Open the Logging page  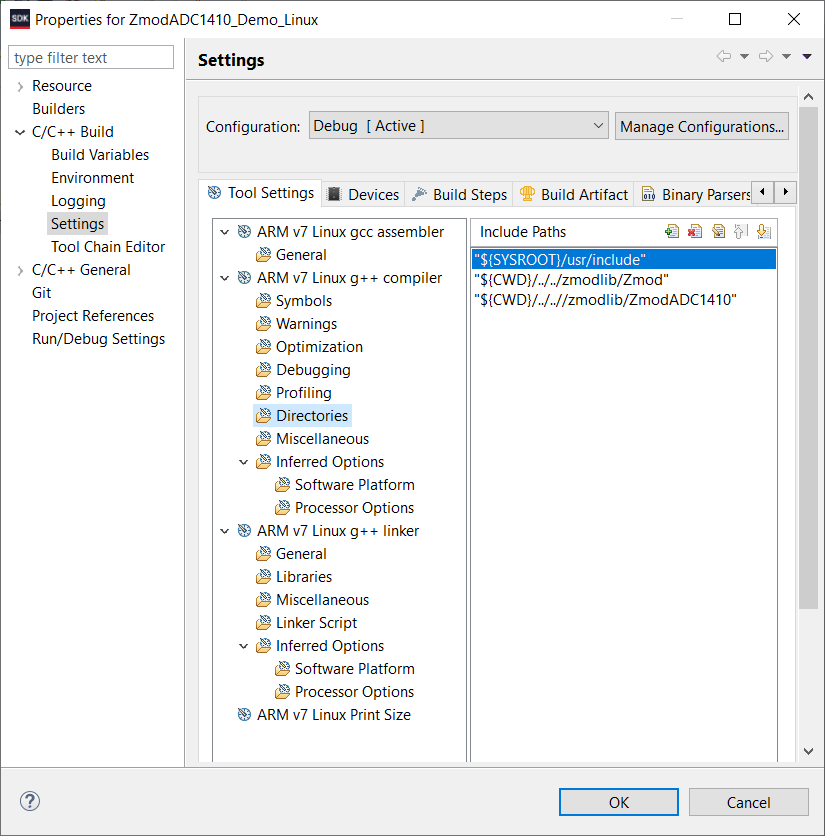click(78, 200)
